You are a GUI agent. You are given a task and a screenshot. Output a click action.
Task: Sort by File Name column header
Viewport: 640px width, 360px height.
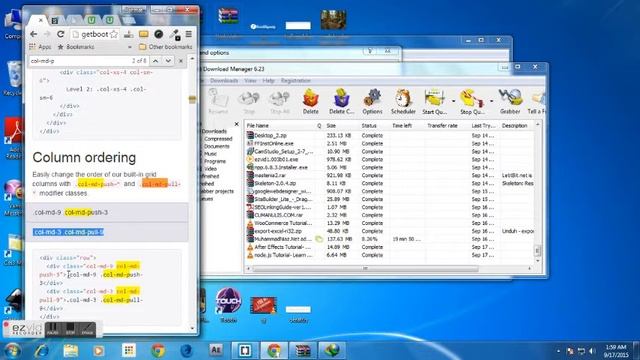point(280,126)
